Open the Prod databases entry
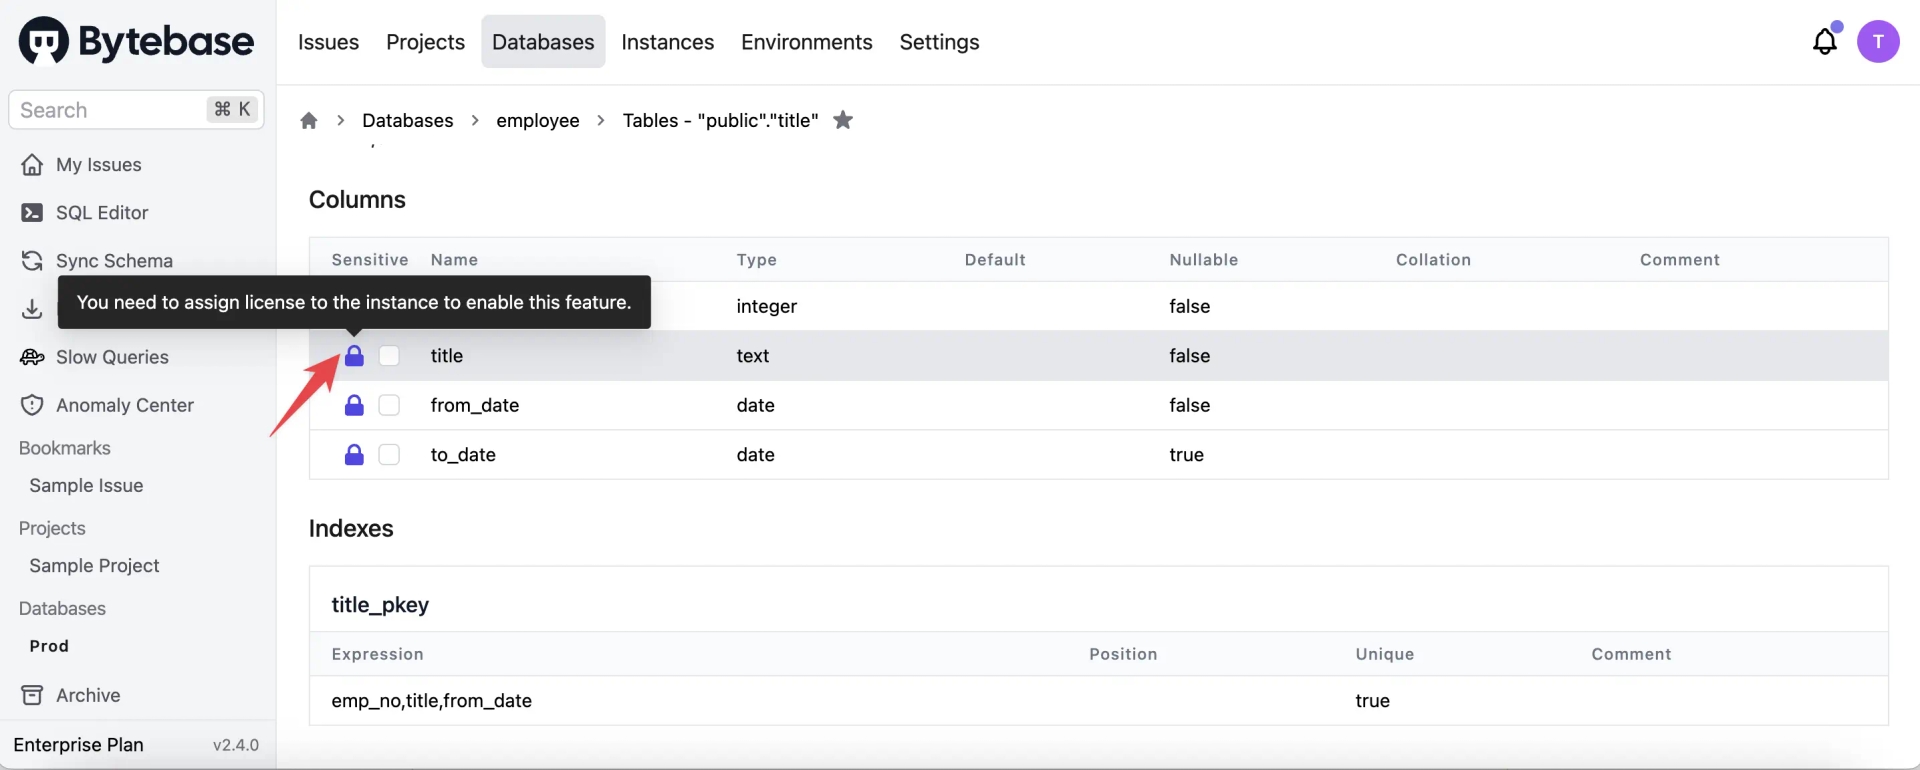Viewport: 1920px width, 770px height. click(49, 646)
